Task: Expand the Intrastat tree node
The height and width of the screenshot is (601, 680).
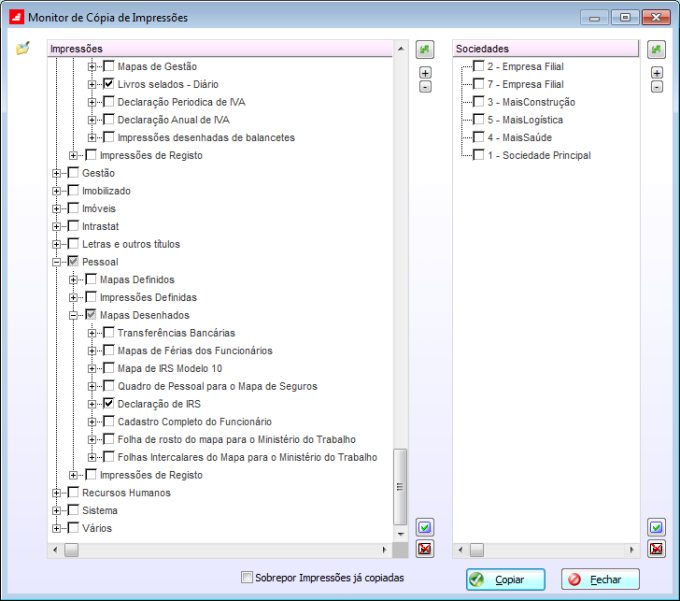Action: pos(56,226)
